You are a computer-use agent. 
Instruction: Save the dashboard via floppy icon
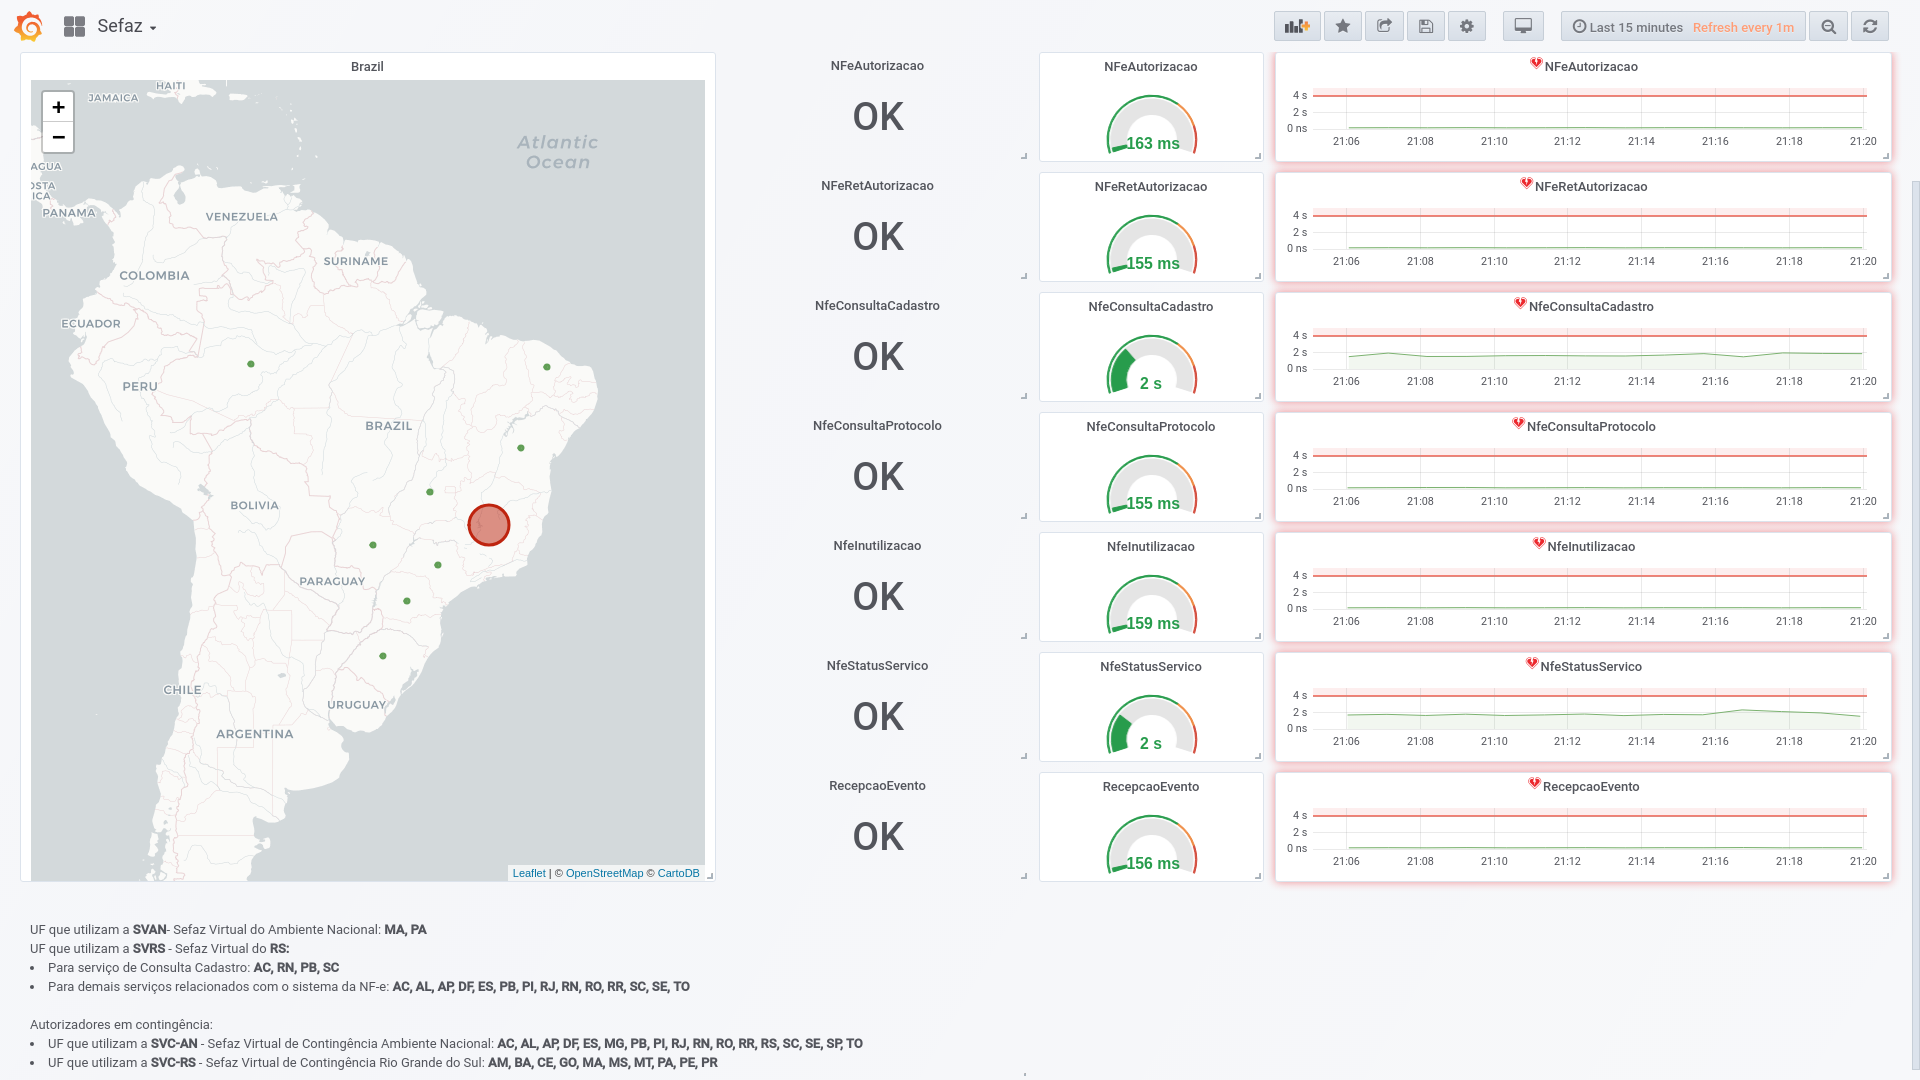point(1426,27)
